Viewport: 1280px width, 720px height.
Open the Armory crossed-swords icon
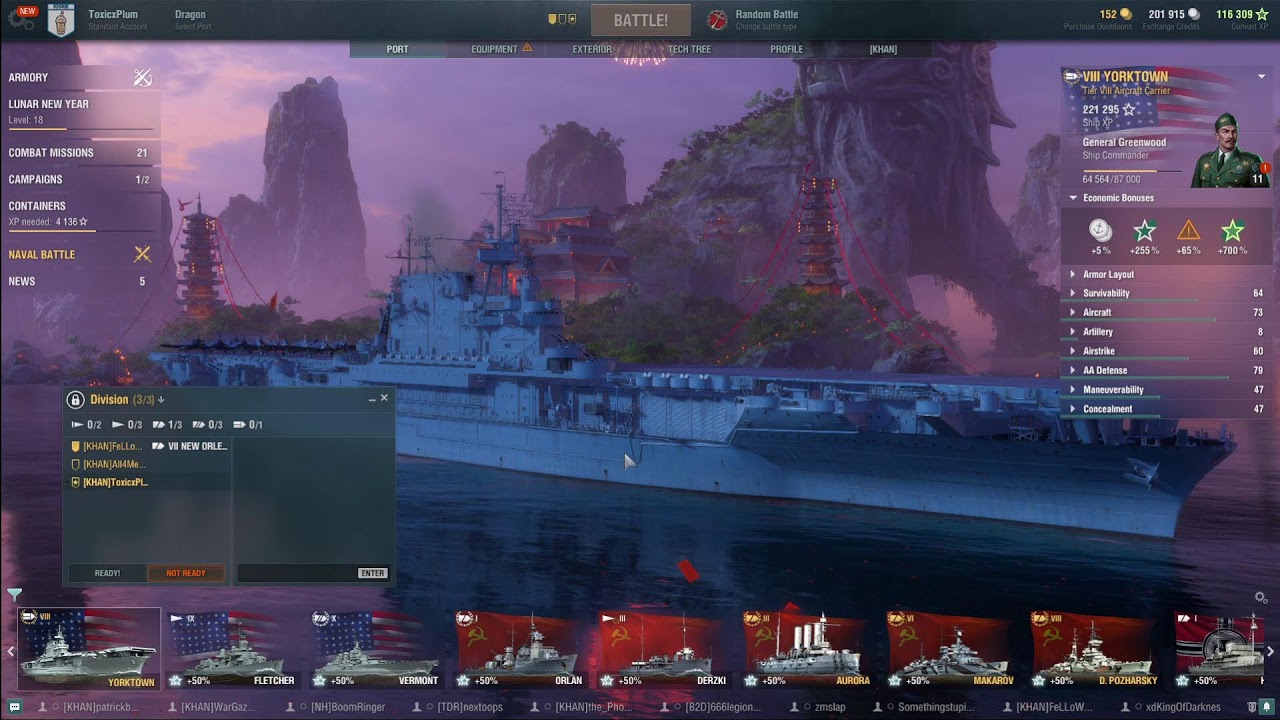coord(143,77)
